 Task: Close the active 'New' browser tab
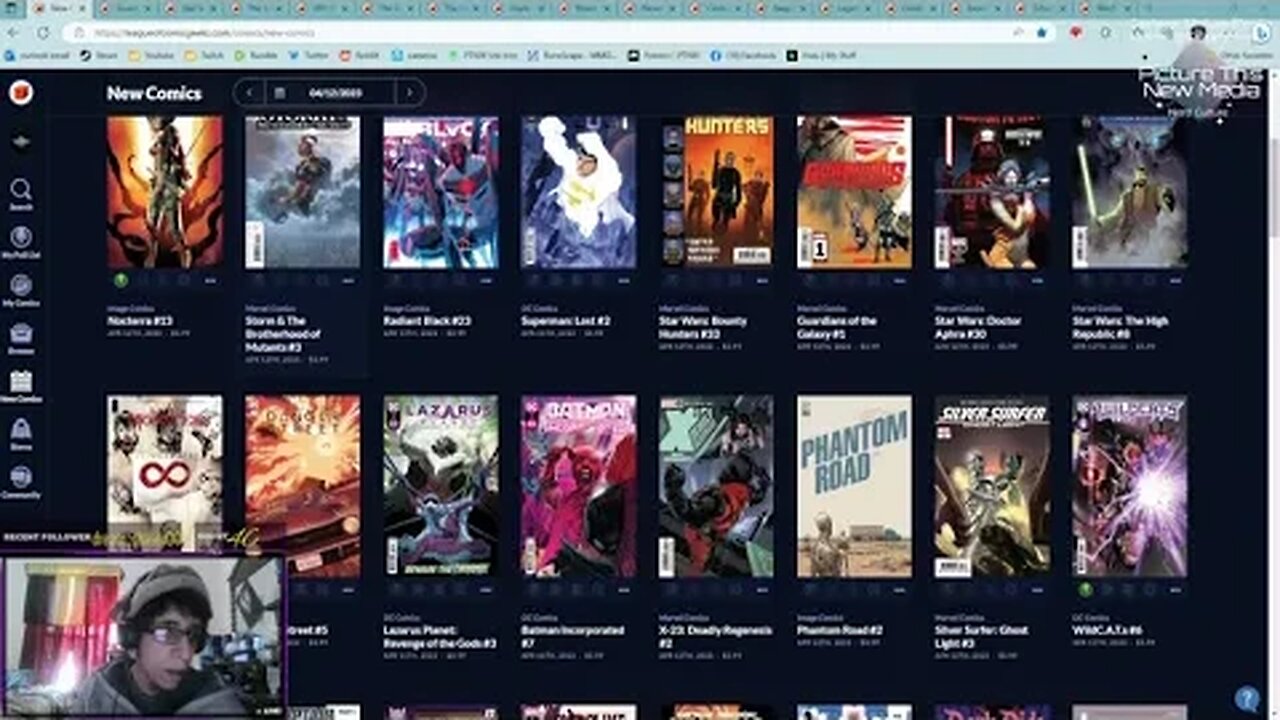tap(81, 8)
